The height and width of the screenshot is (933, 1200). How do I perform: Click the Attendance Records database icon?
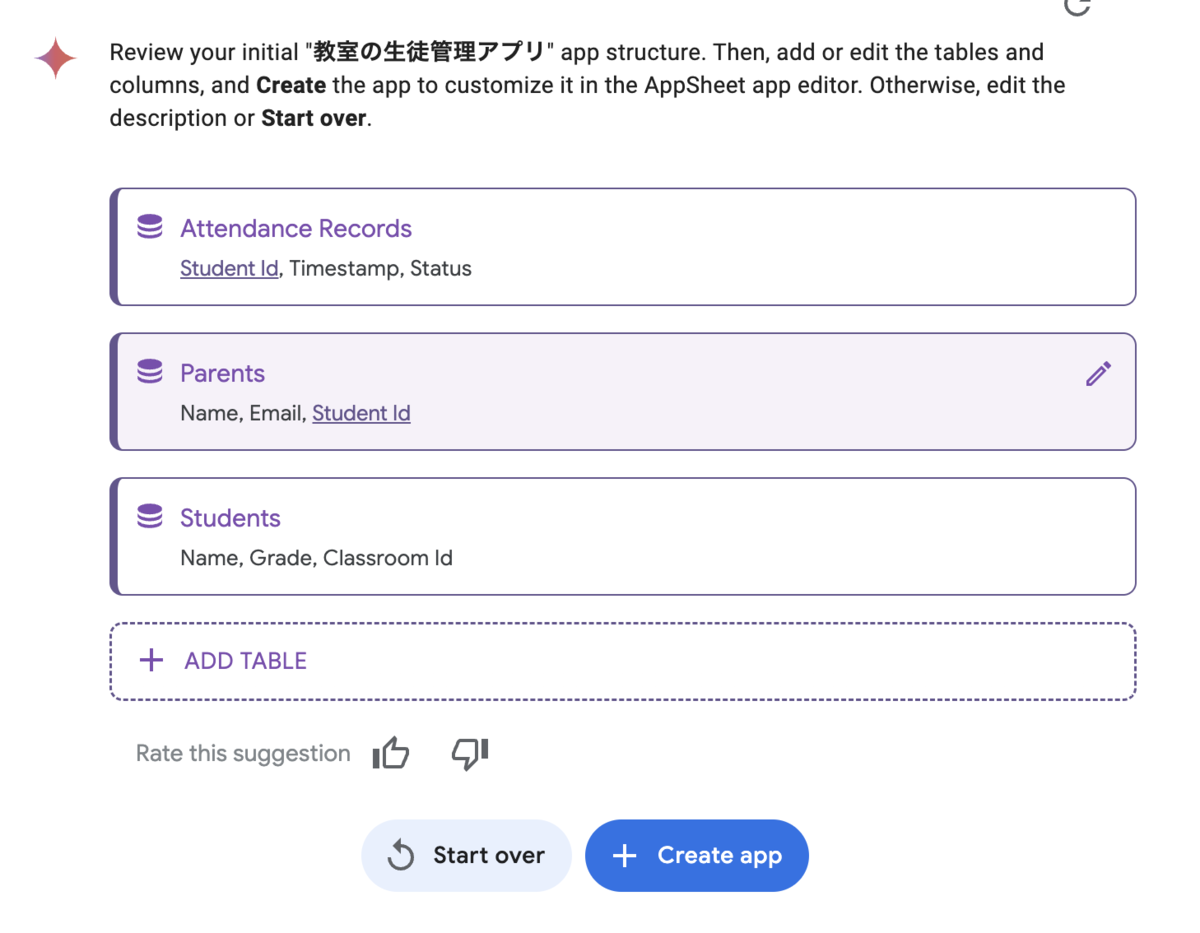(149, 228)
